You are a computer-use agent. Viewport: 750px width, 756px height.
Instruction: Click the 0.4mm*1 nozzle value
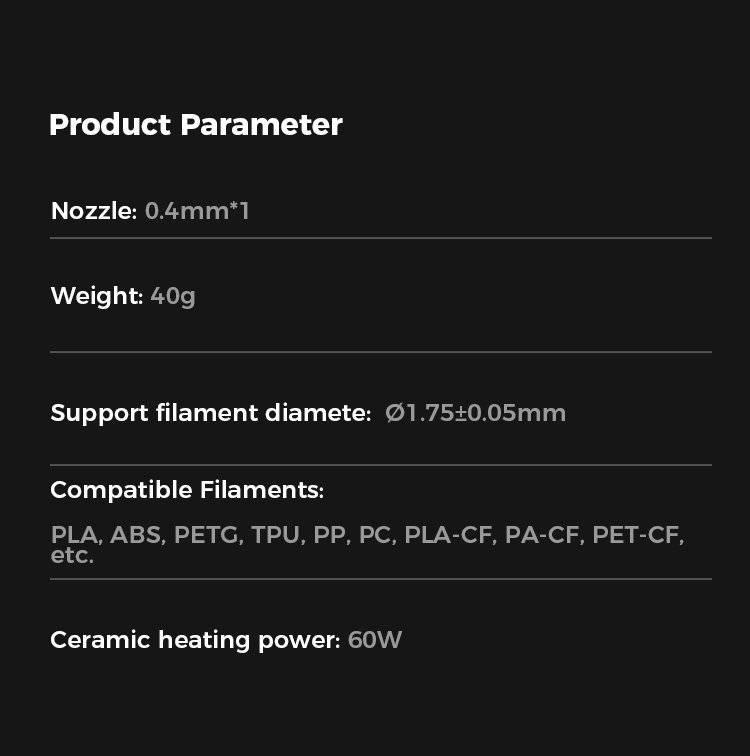(x=197, y=211)
